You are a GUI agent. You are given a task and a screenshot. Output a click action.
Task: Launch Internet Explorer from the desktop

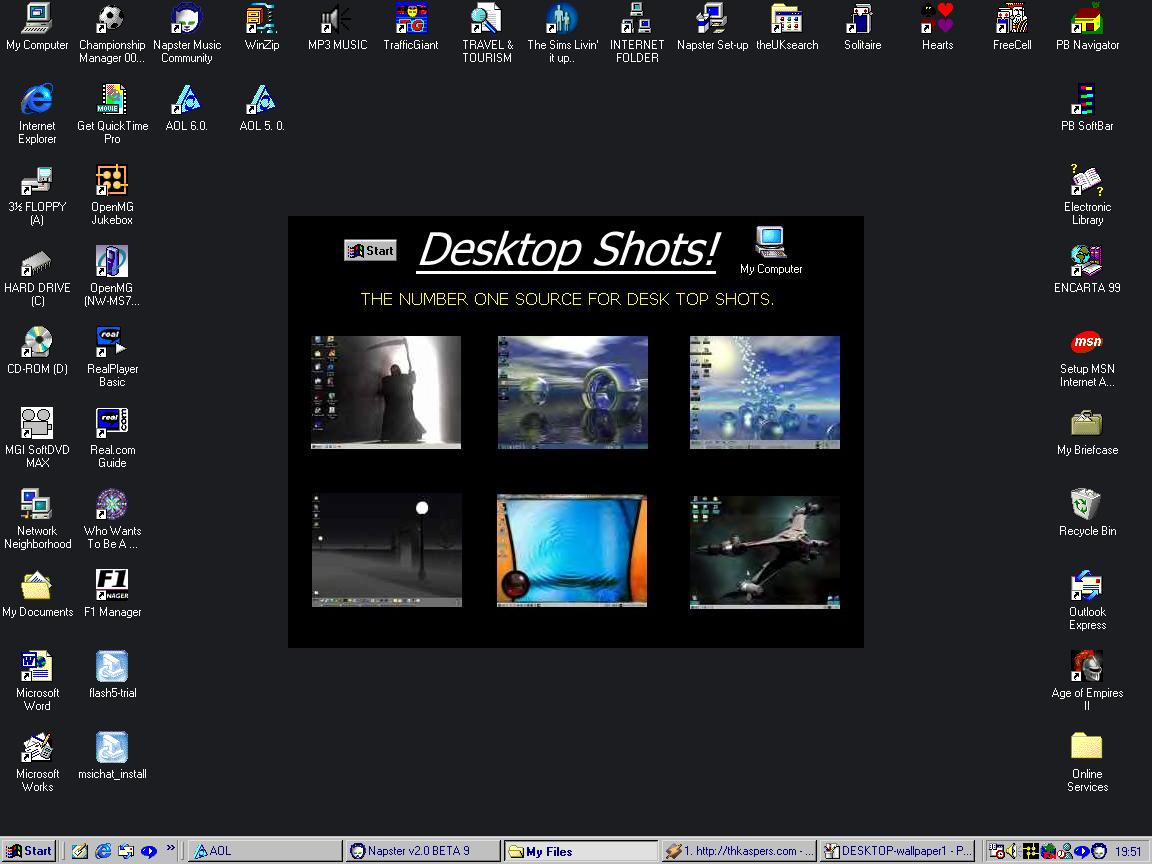click(37, 100)
